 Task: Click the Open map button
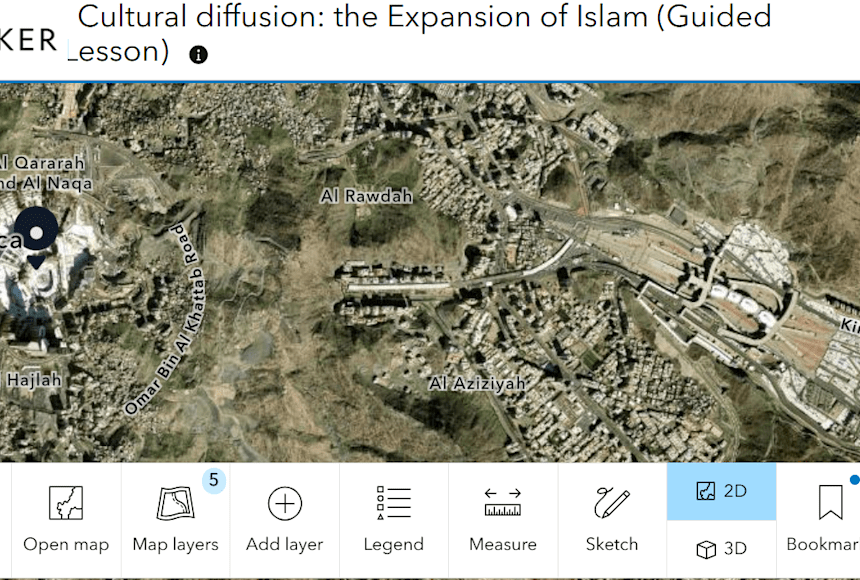pos(66,520)
